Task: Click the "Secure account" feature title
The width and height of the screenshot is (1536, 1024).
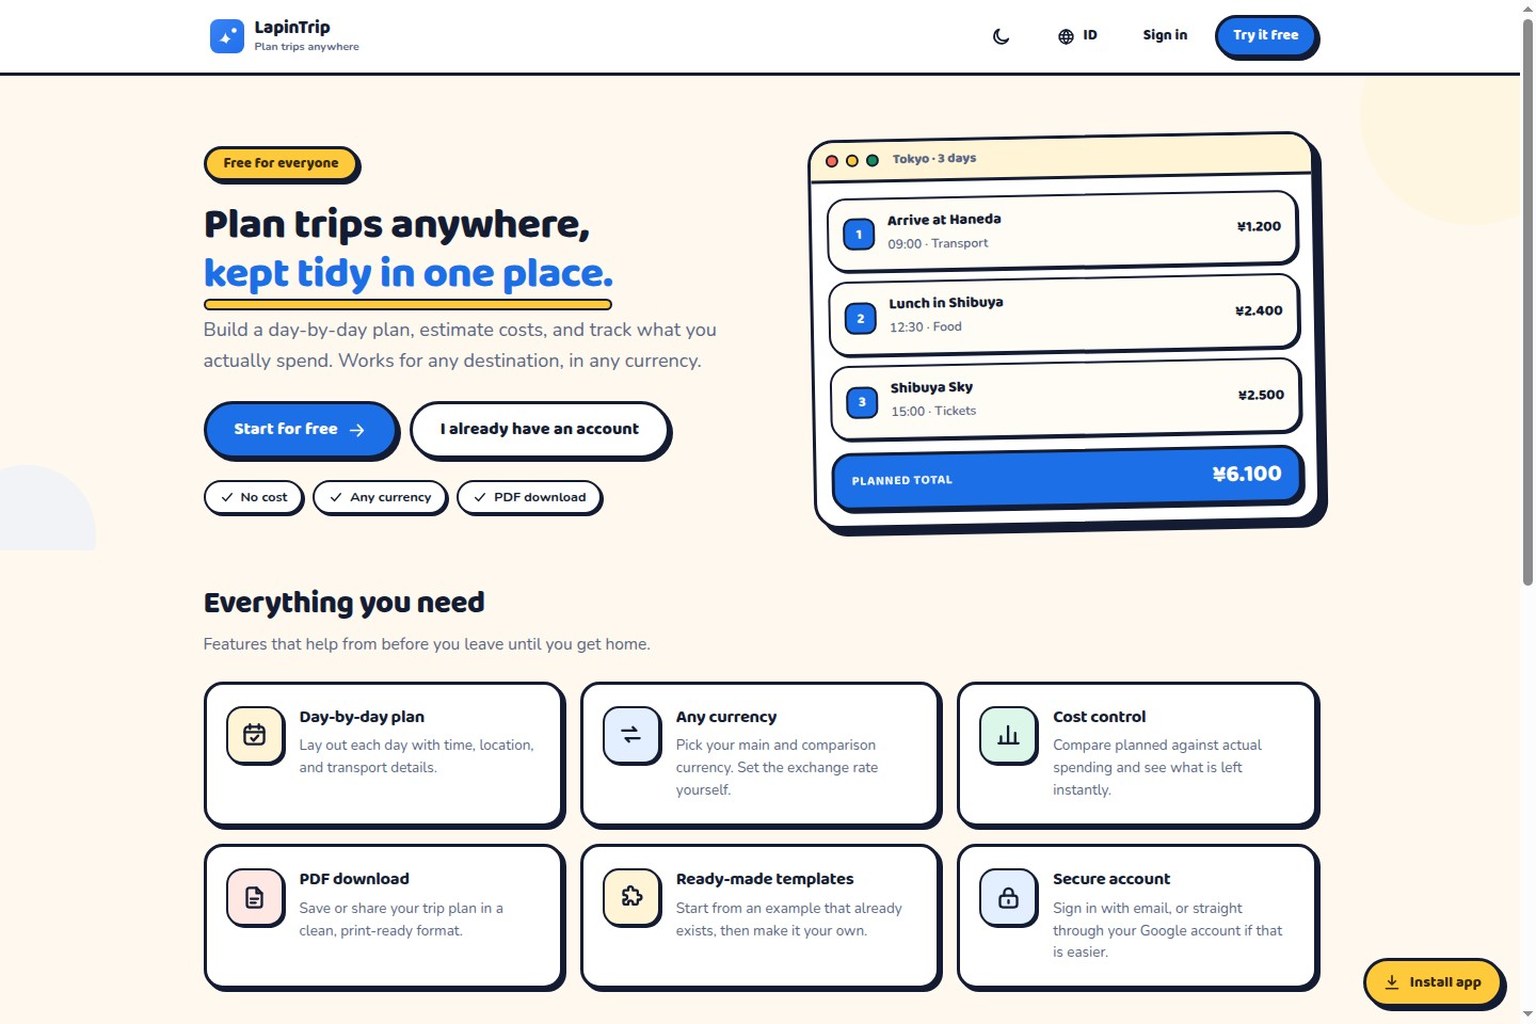Action: (1111, 878)
